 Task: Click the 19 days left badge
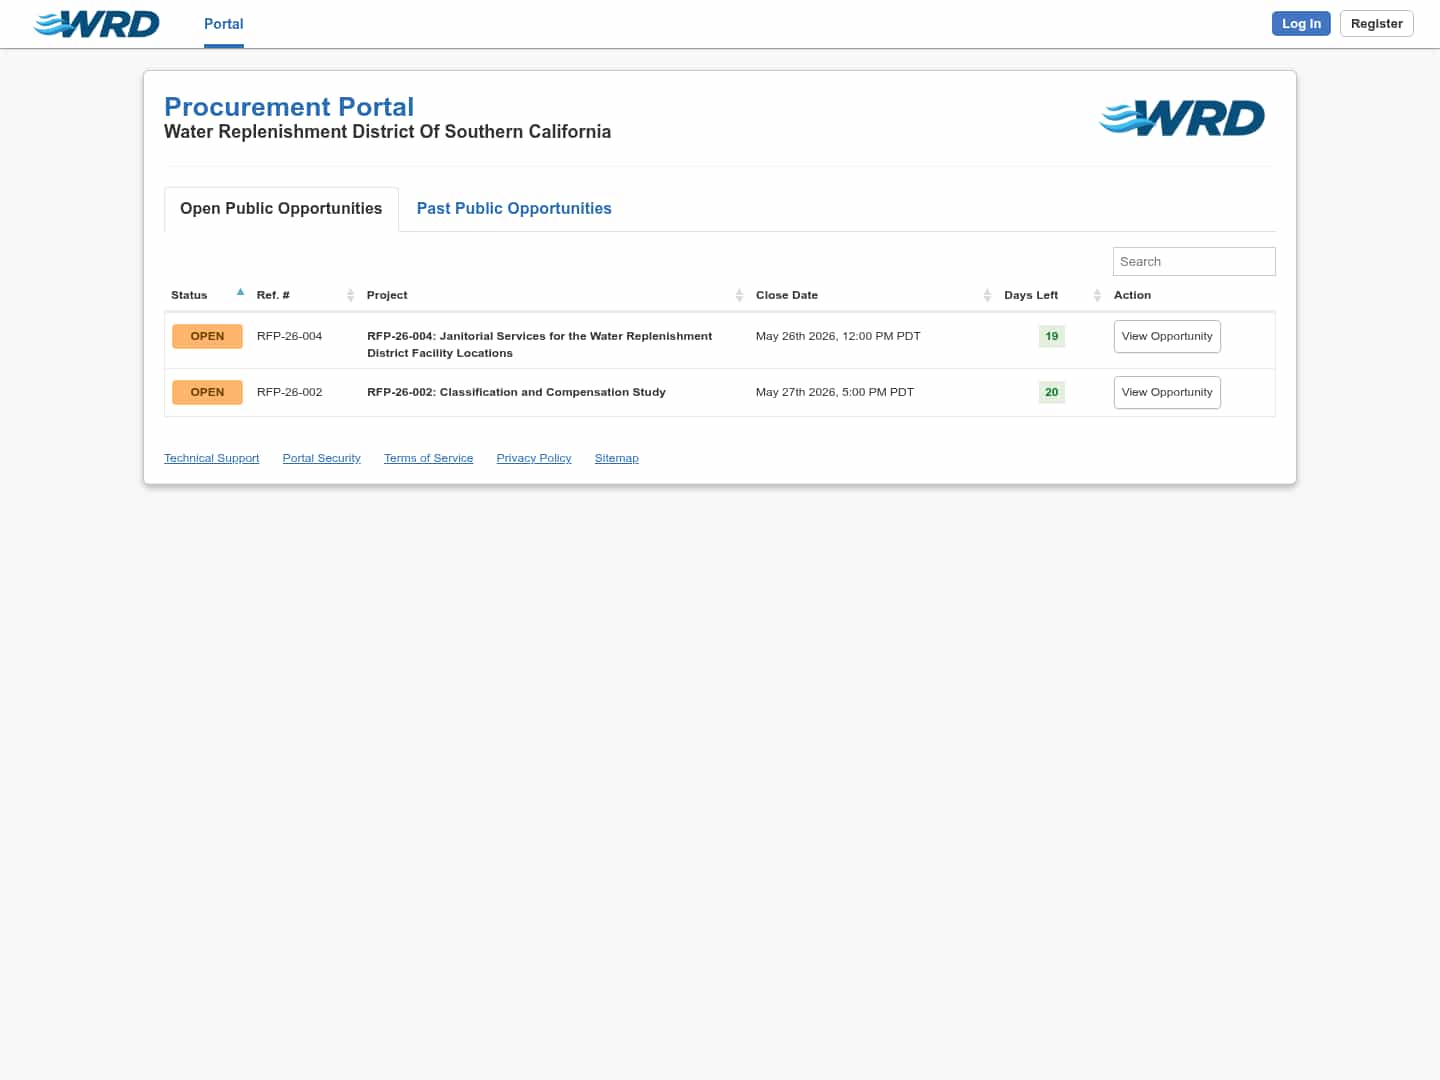click(x=1052, y=337)
